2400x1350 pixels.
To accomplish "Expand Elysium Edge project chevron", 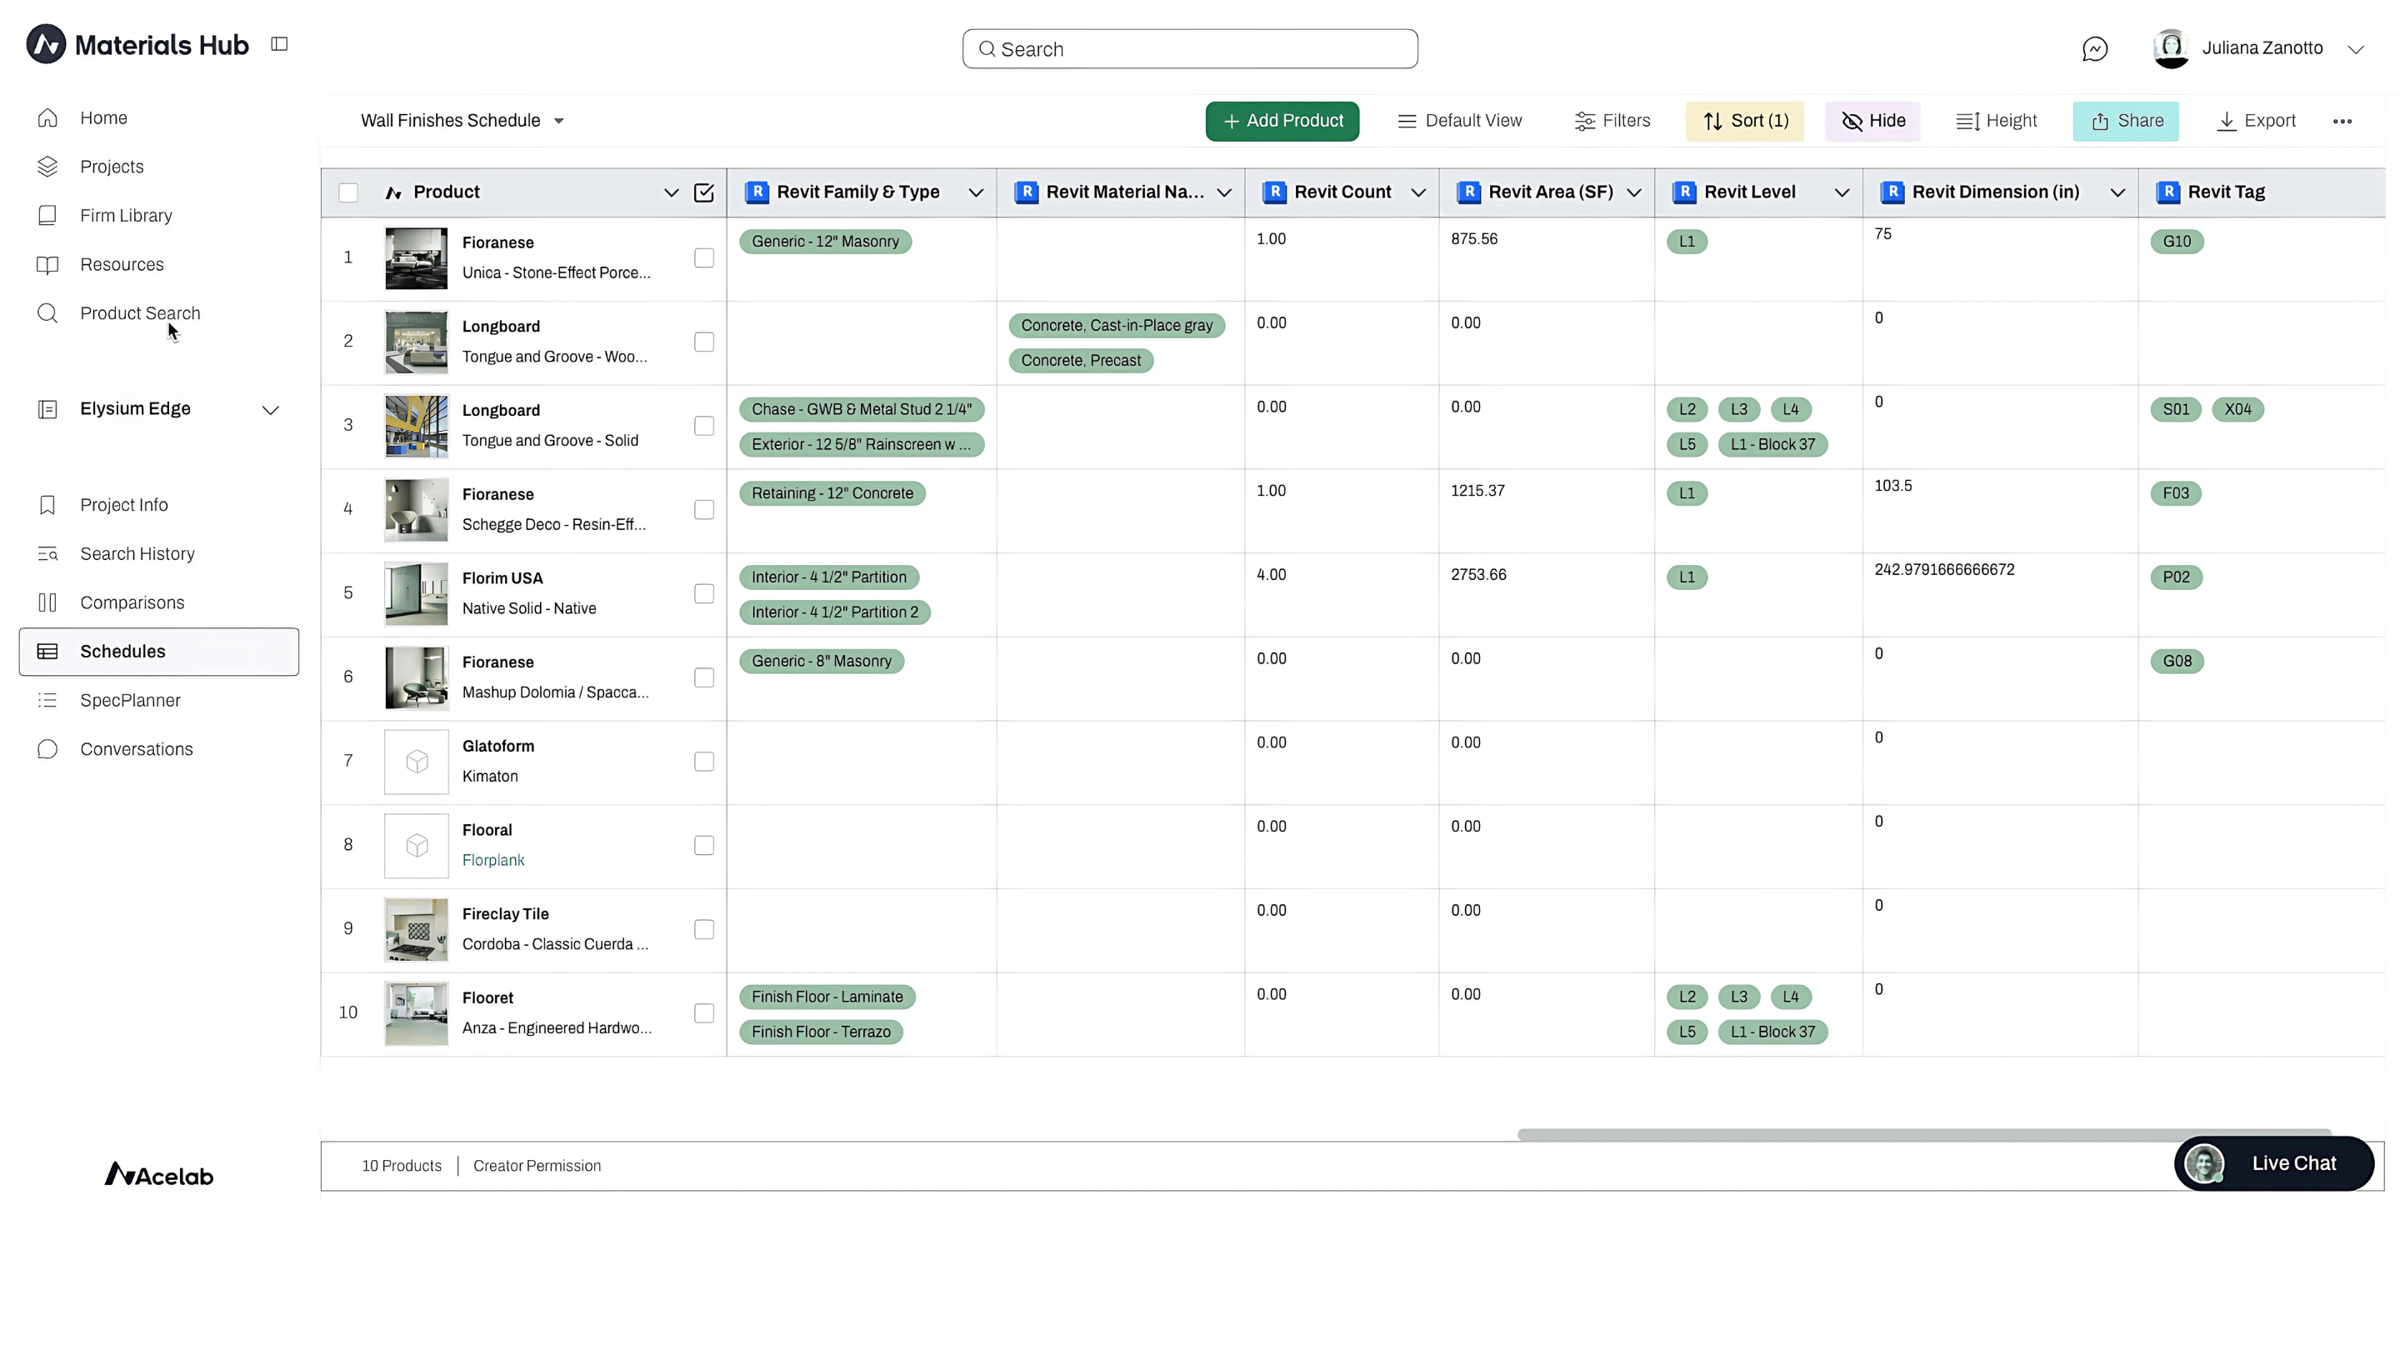I will tap(270, 410).
